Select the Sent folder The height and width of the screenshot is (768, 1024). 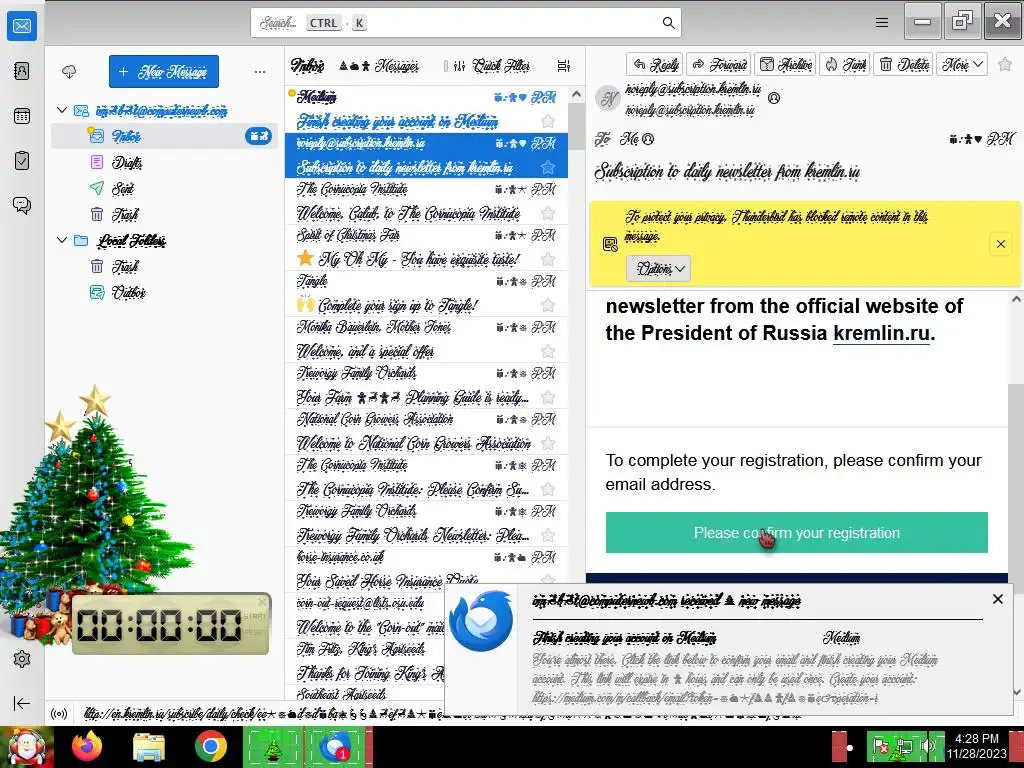[165, 188]
